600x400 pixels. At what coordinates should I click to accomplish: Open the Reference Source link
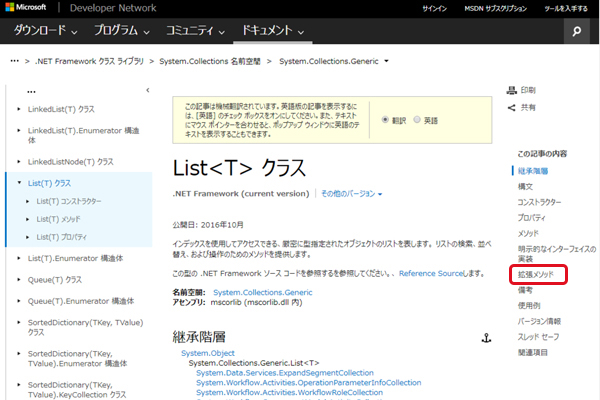pyautogui.click(x=431, y=273)
